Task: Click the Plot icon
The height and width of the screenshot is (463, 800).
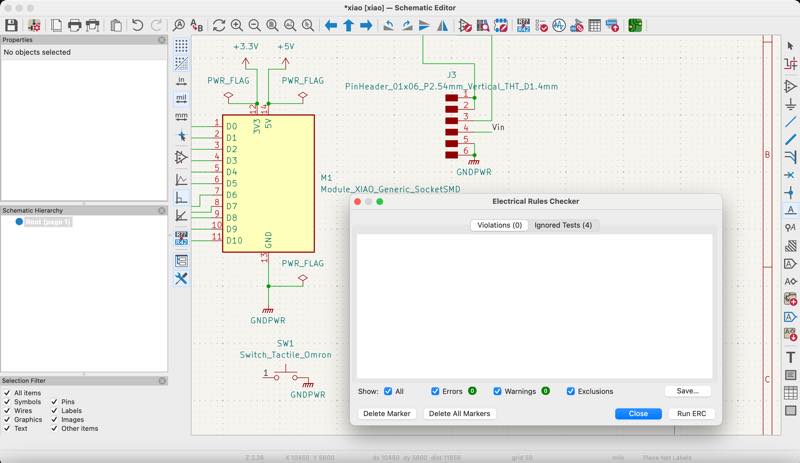Action: (x=93, y=25)
